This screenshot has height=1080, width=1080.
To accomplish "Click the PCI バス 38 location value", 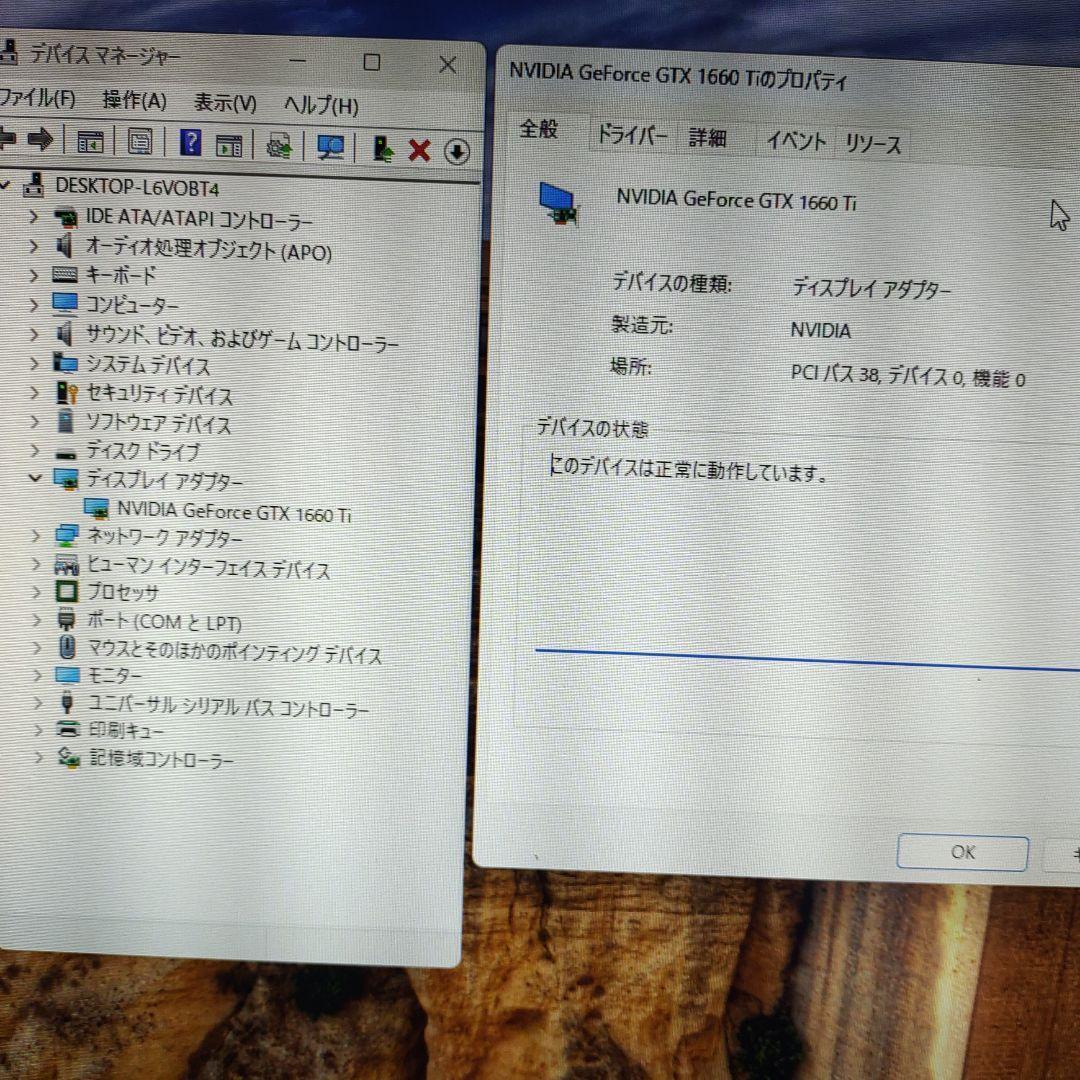I will coord(908,376).
